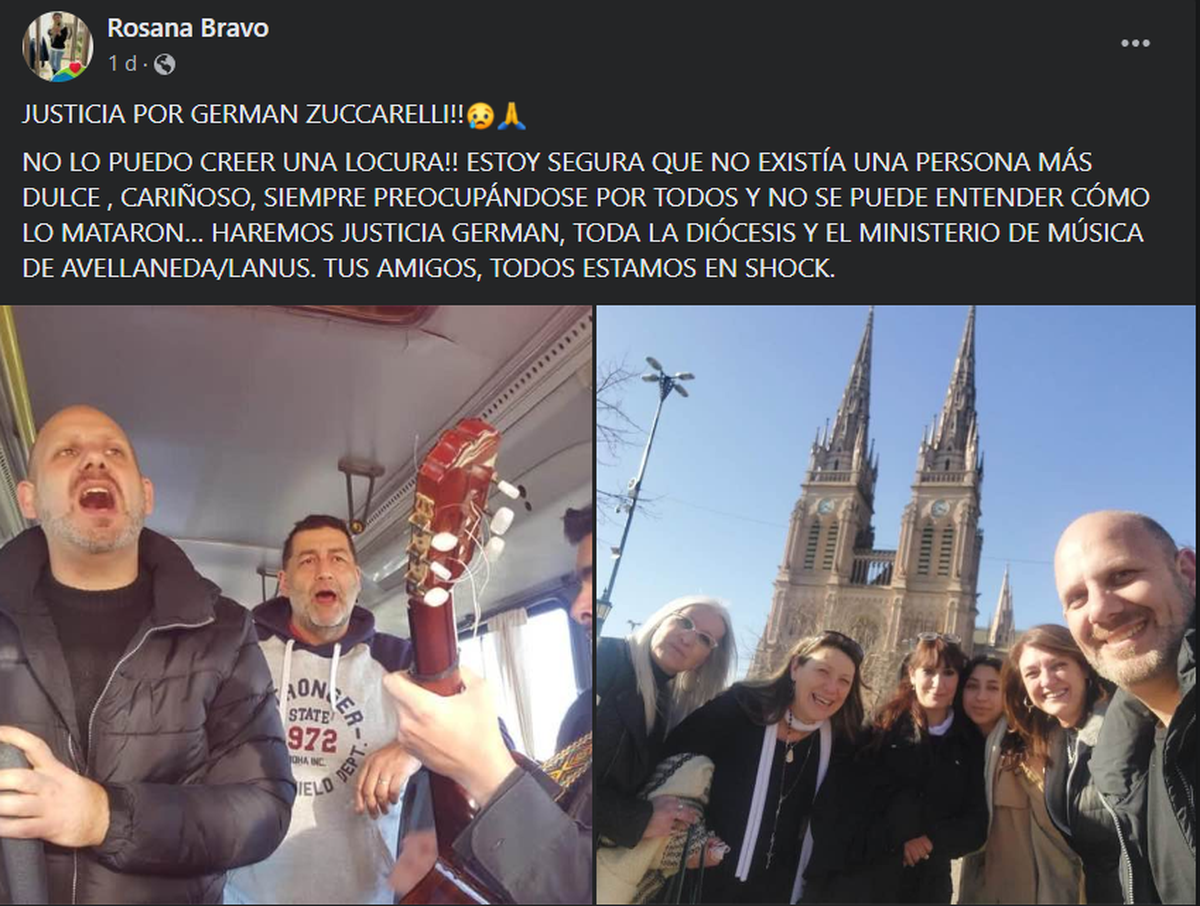Image resolution: width=1200 pixels, height=906 pixels.
Task: Open the right photo with the cathedral
Action: pos(896,605)
